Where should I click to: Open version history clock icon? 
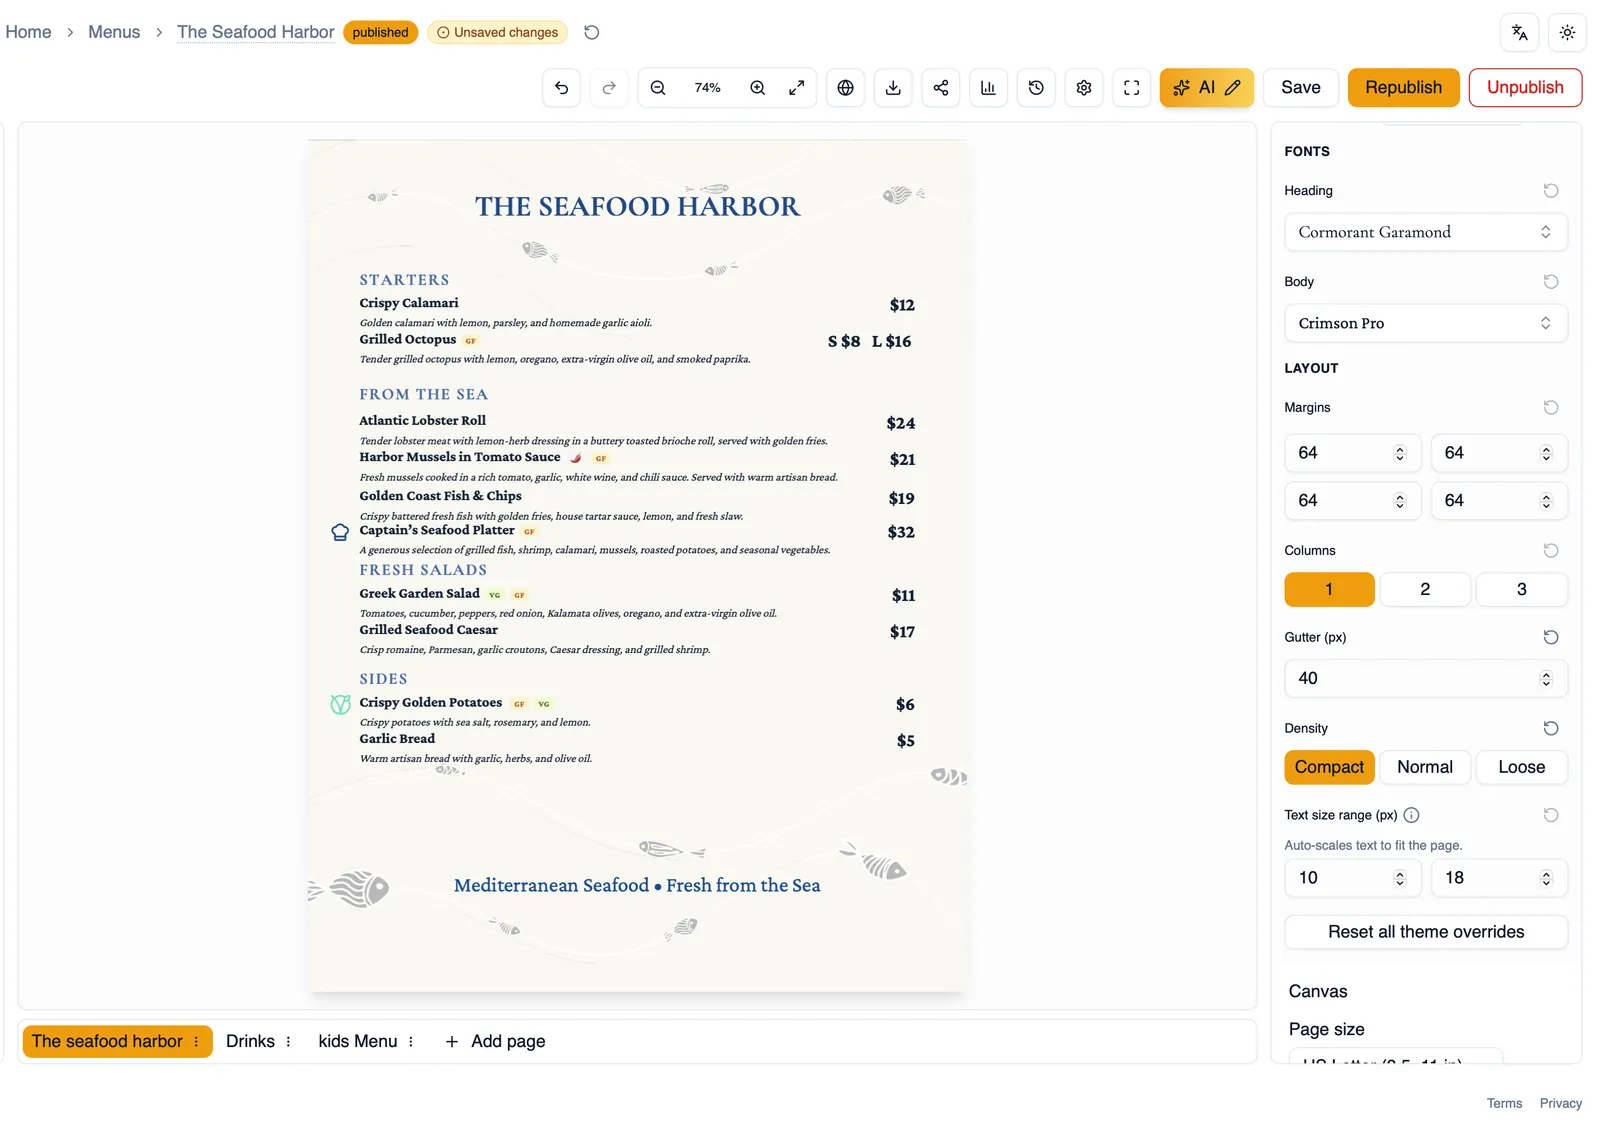(x=1036, y=88)
